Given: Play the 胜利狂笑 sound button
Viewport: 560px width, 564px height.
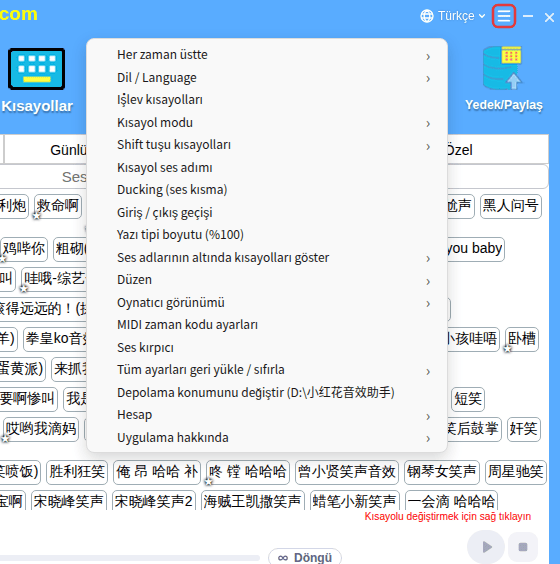Looking at the screenshot, I should (x=77, y=472).
